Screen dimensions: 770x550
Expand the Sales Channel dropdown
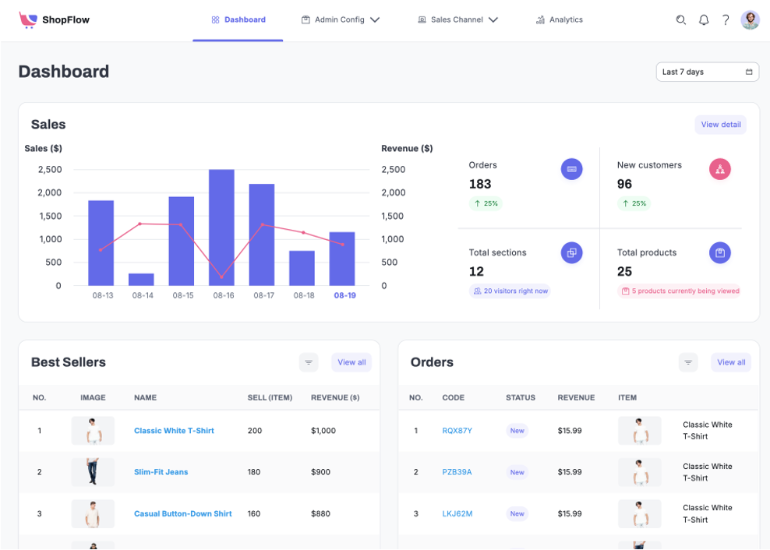[x=458, y=20]
